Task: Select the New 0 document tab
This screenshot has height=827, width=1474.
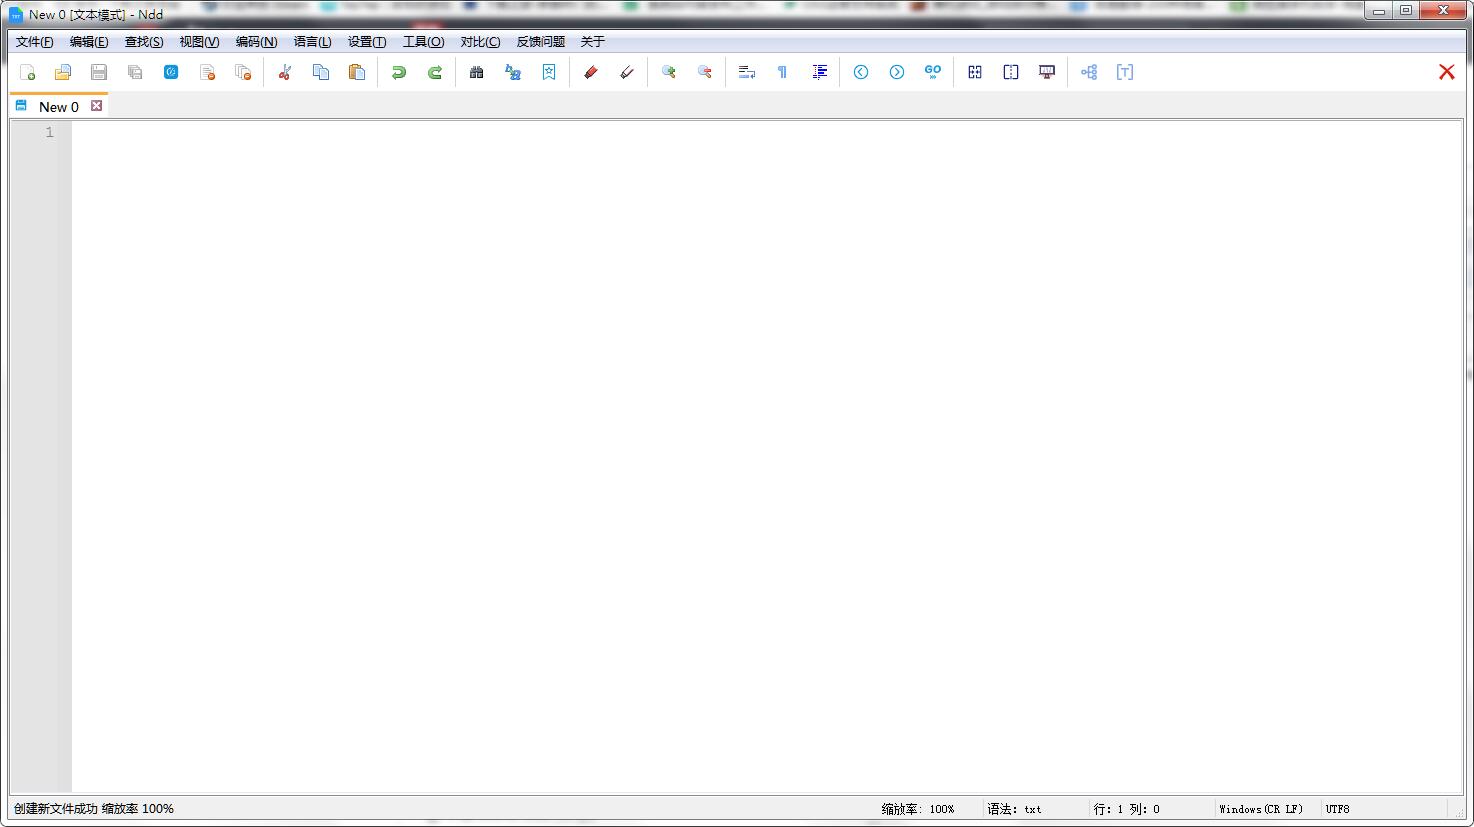Action: [58, 107]
